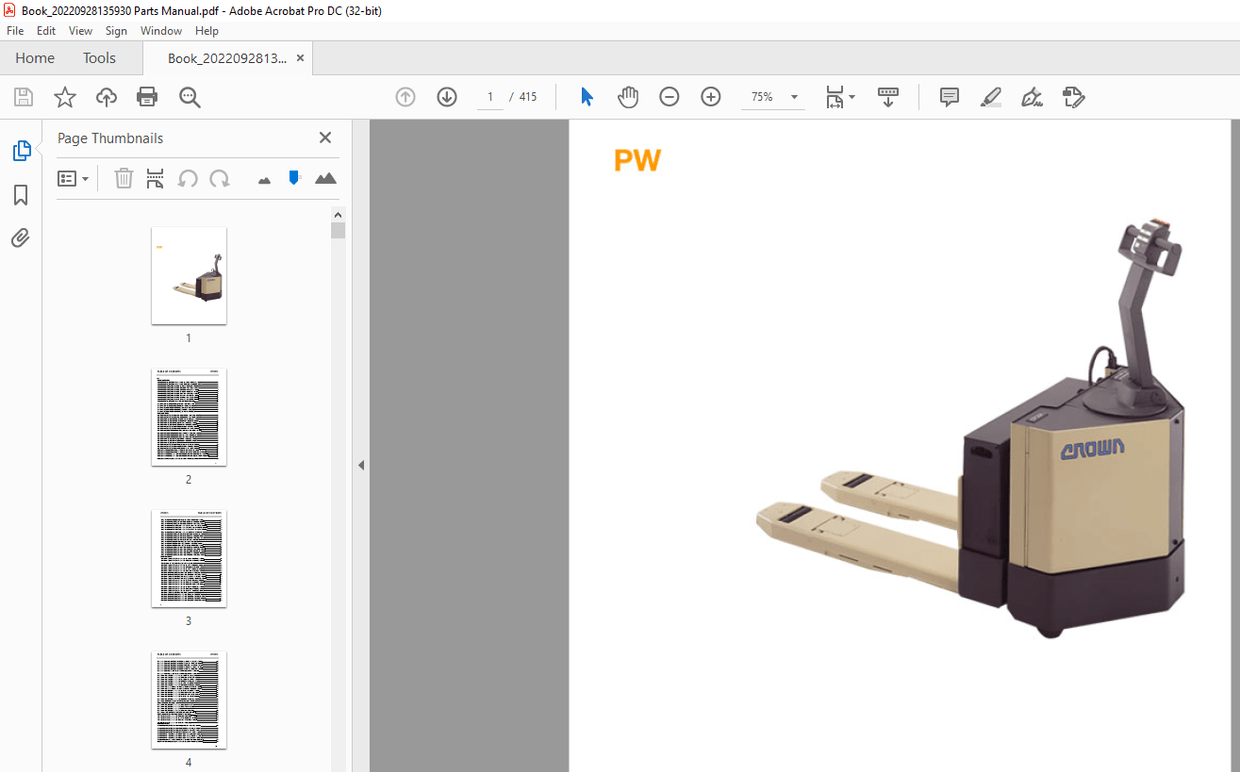
Task: Select the Hand tool for panning
Action: [627, 96]
